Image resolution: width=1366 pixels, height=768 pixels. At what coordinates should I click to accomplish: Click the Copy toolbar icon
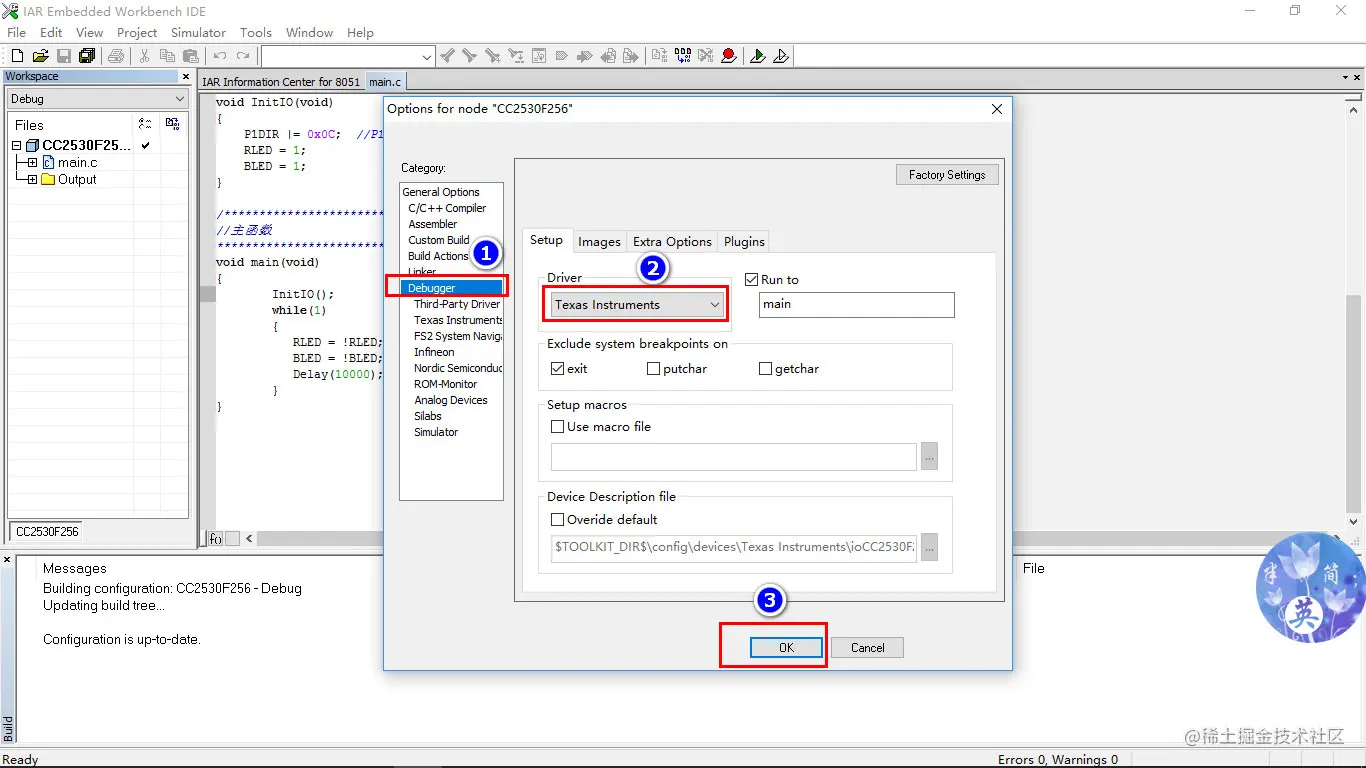click(x=167, y=56)
